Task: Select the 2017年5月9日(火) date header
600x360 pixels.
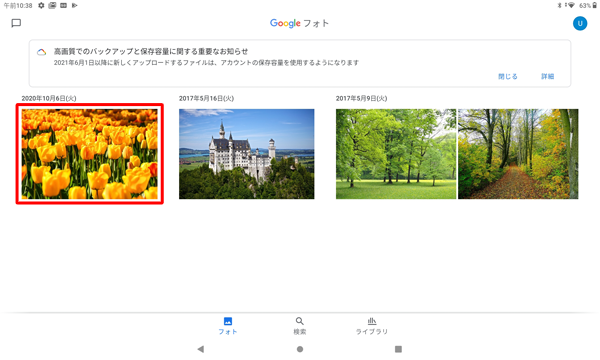Action: [361, 98]
